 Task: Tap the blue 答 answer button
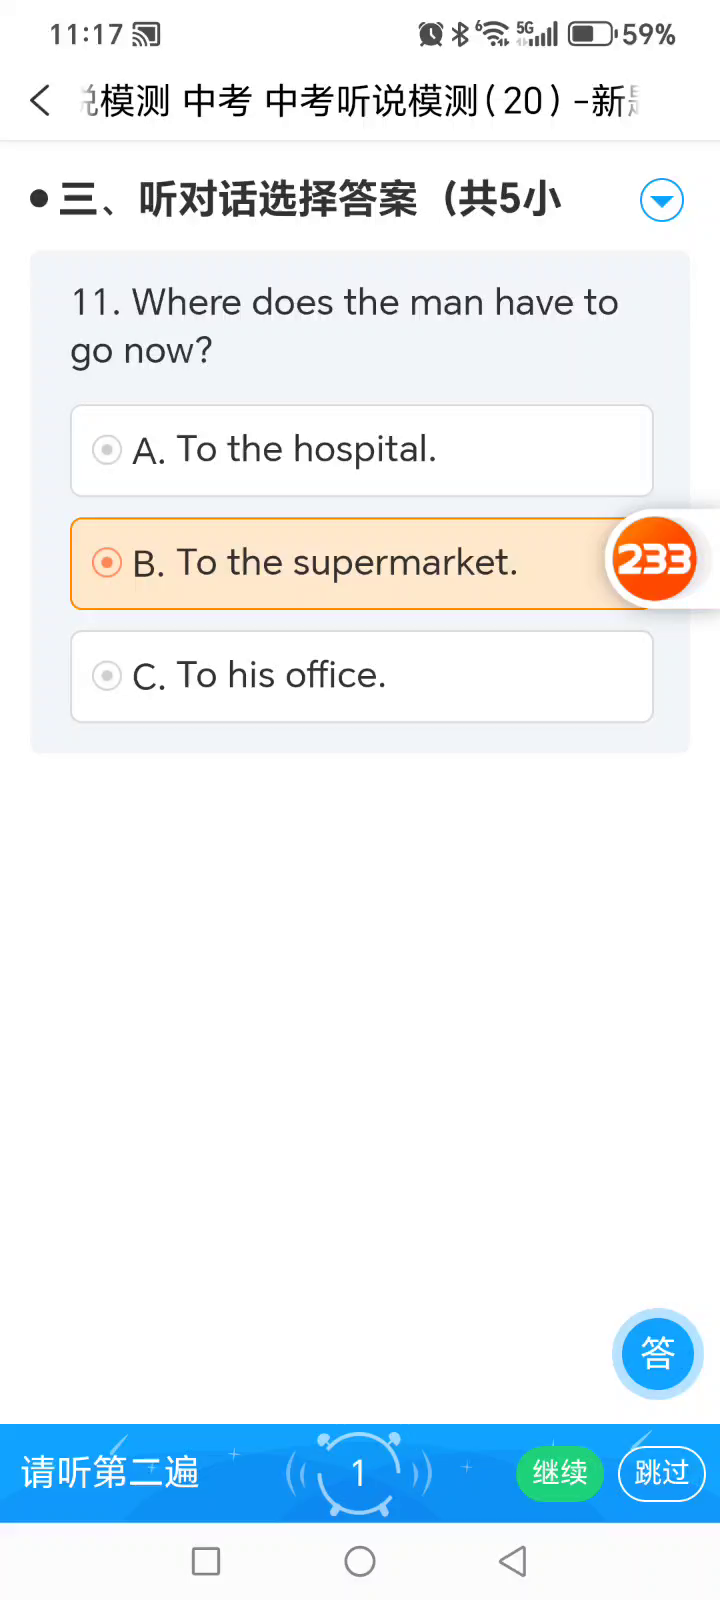[657, 1353]
